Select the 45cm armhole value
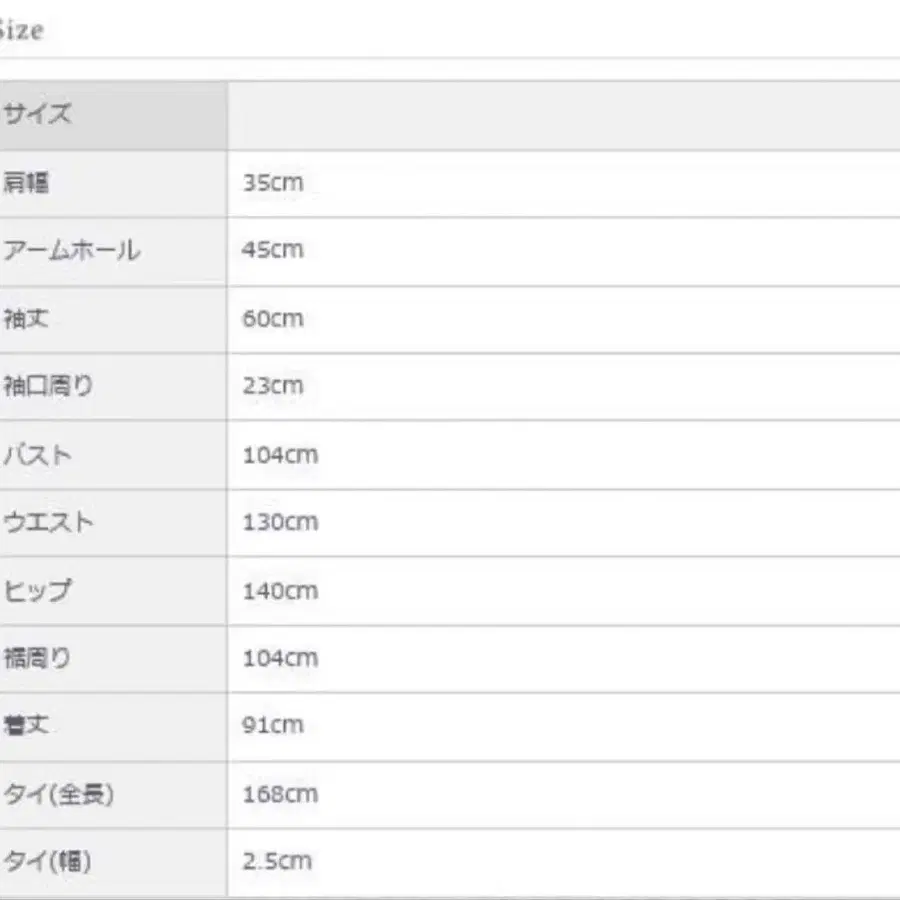900x900 pixels. click(272, 250)
